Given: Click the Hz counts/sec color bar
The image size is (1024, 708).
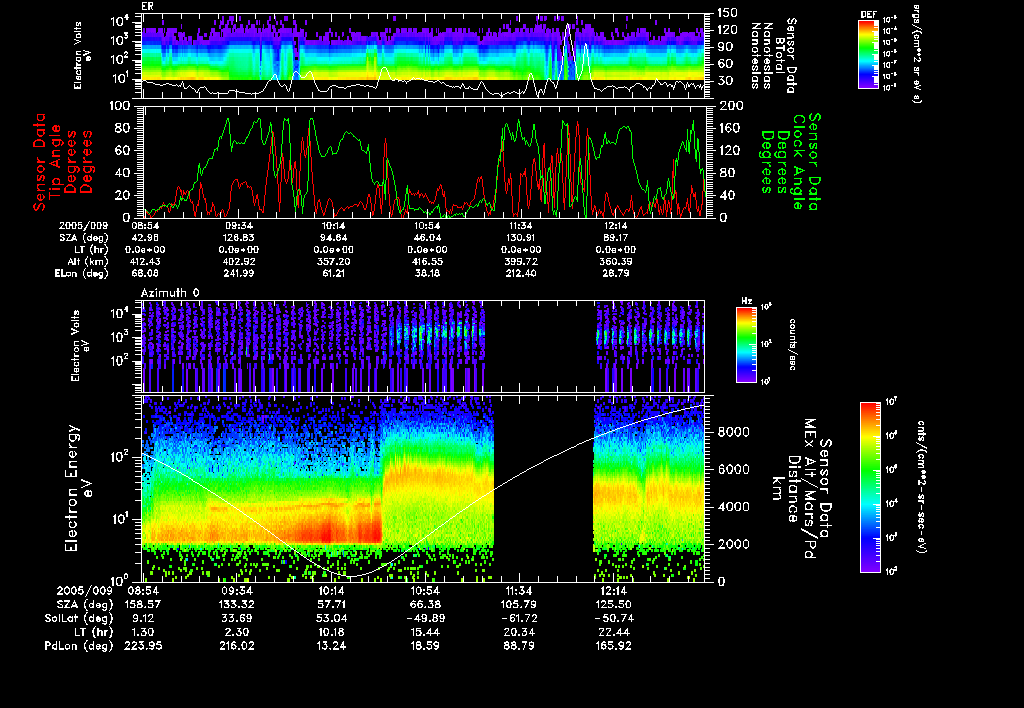Looking at the screenshot, I should pyautogui.click(x=746, y=344).
